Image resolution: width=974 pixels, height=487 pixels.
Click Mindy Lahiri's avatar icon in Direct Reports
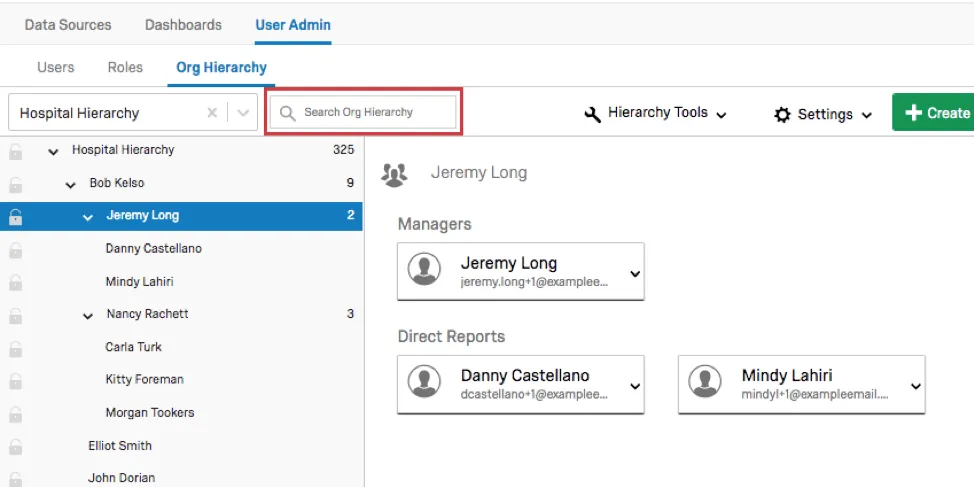(707, 384)
